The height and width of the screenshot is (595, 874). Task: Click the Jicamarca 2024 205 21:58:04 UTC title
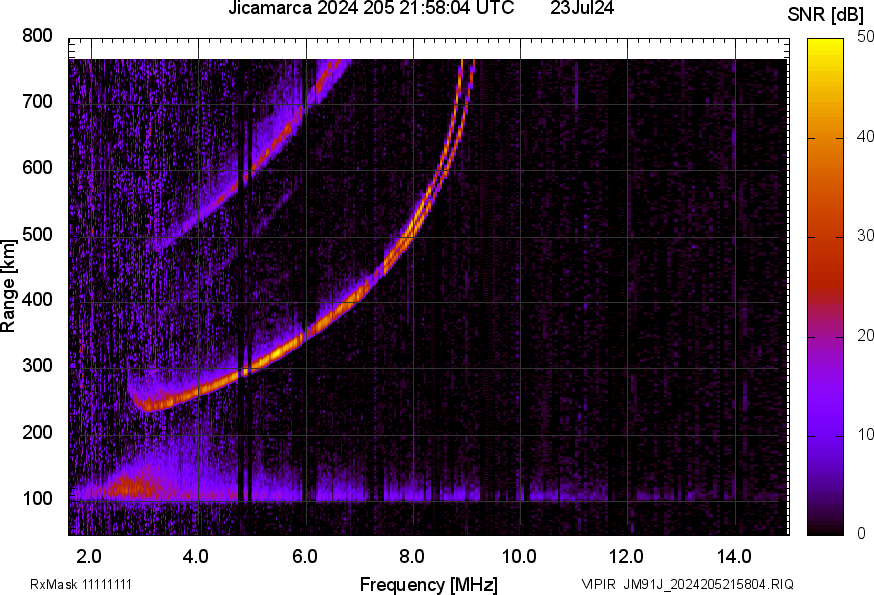pyautogui.click(x=371, y=8)
